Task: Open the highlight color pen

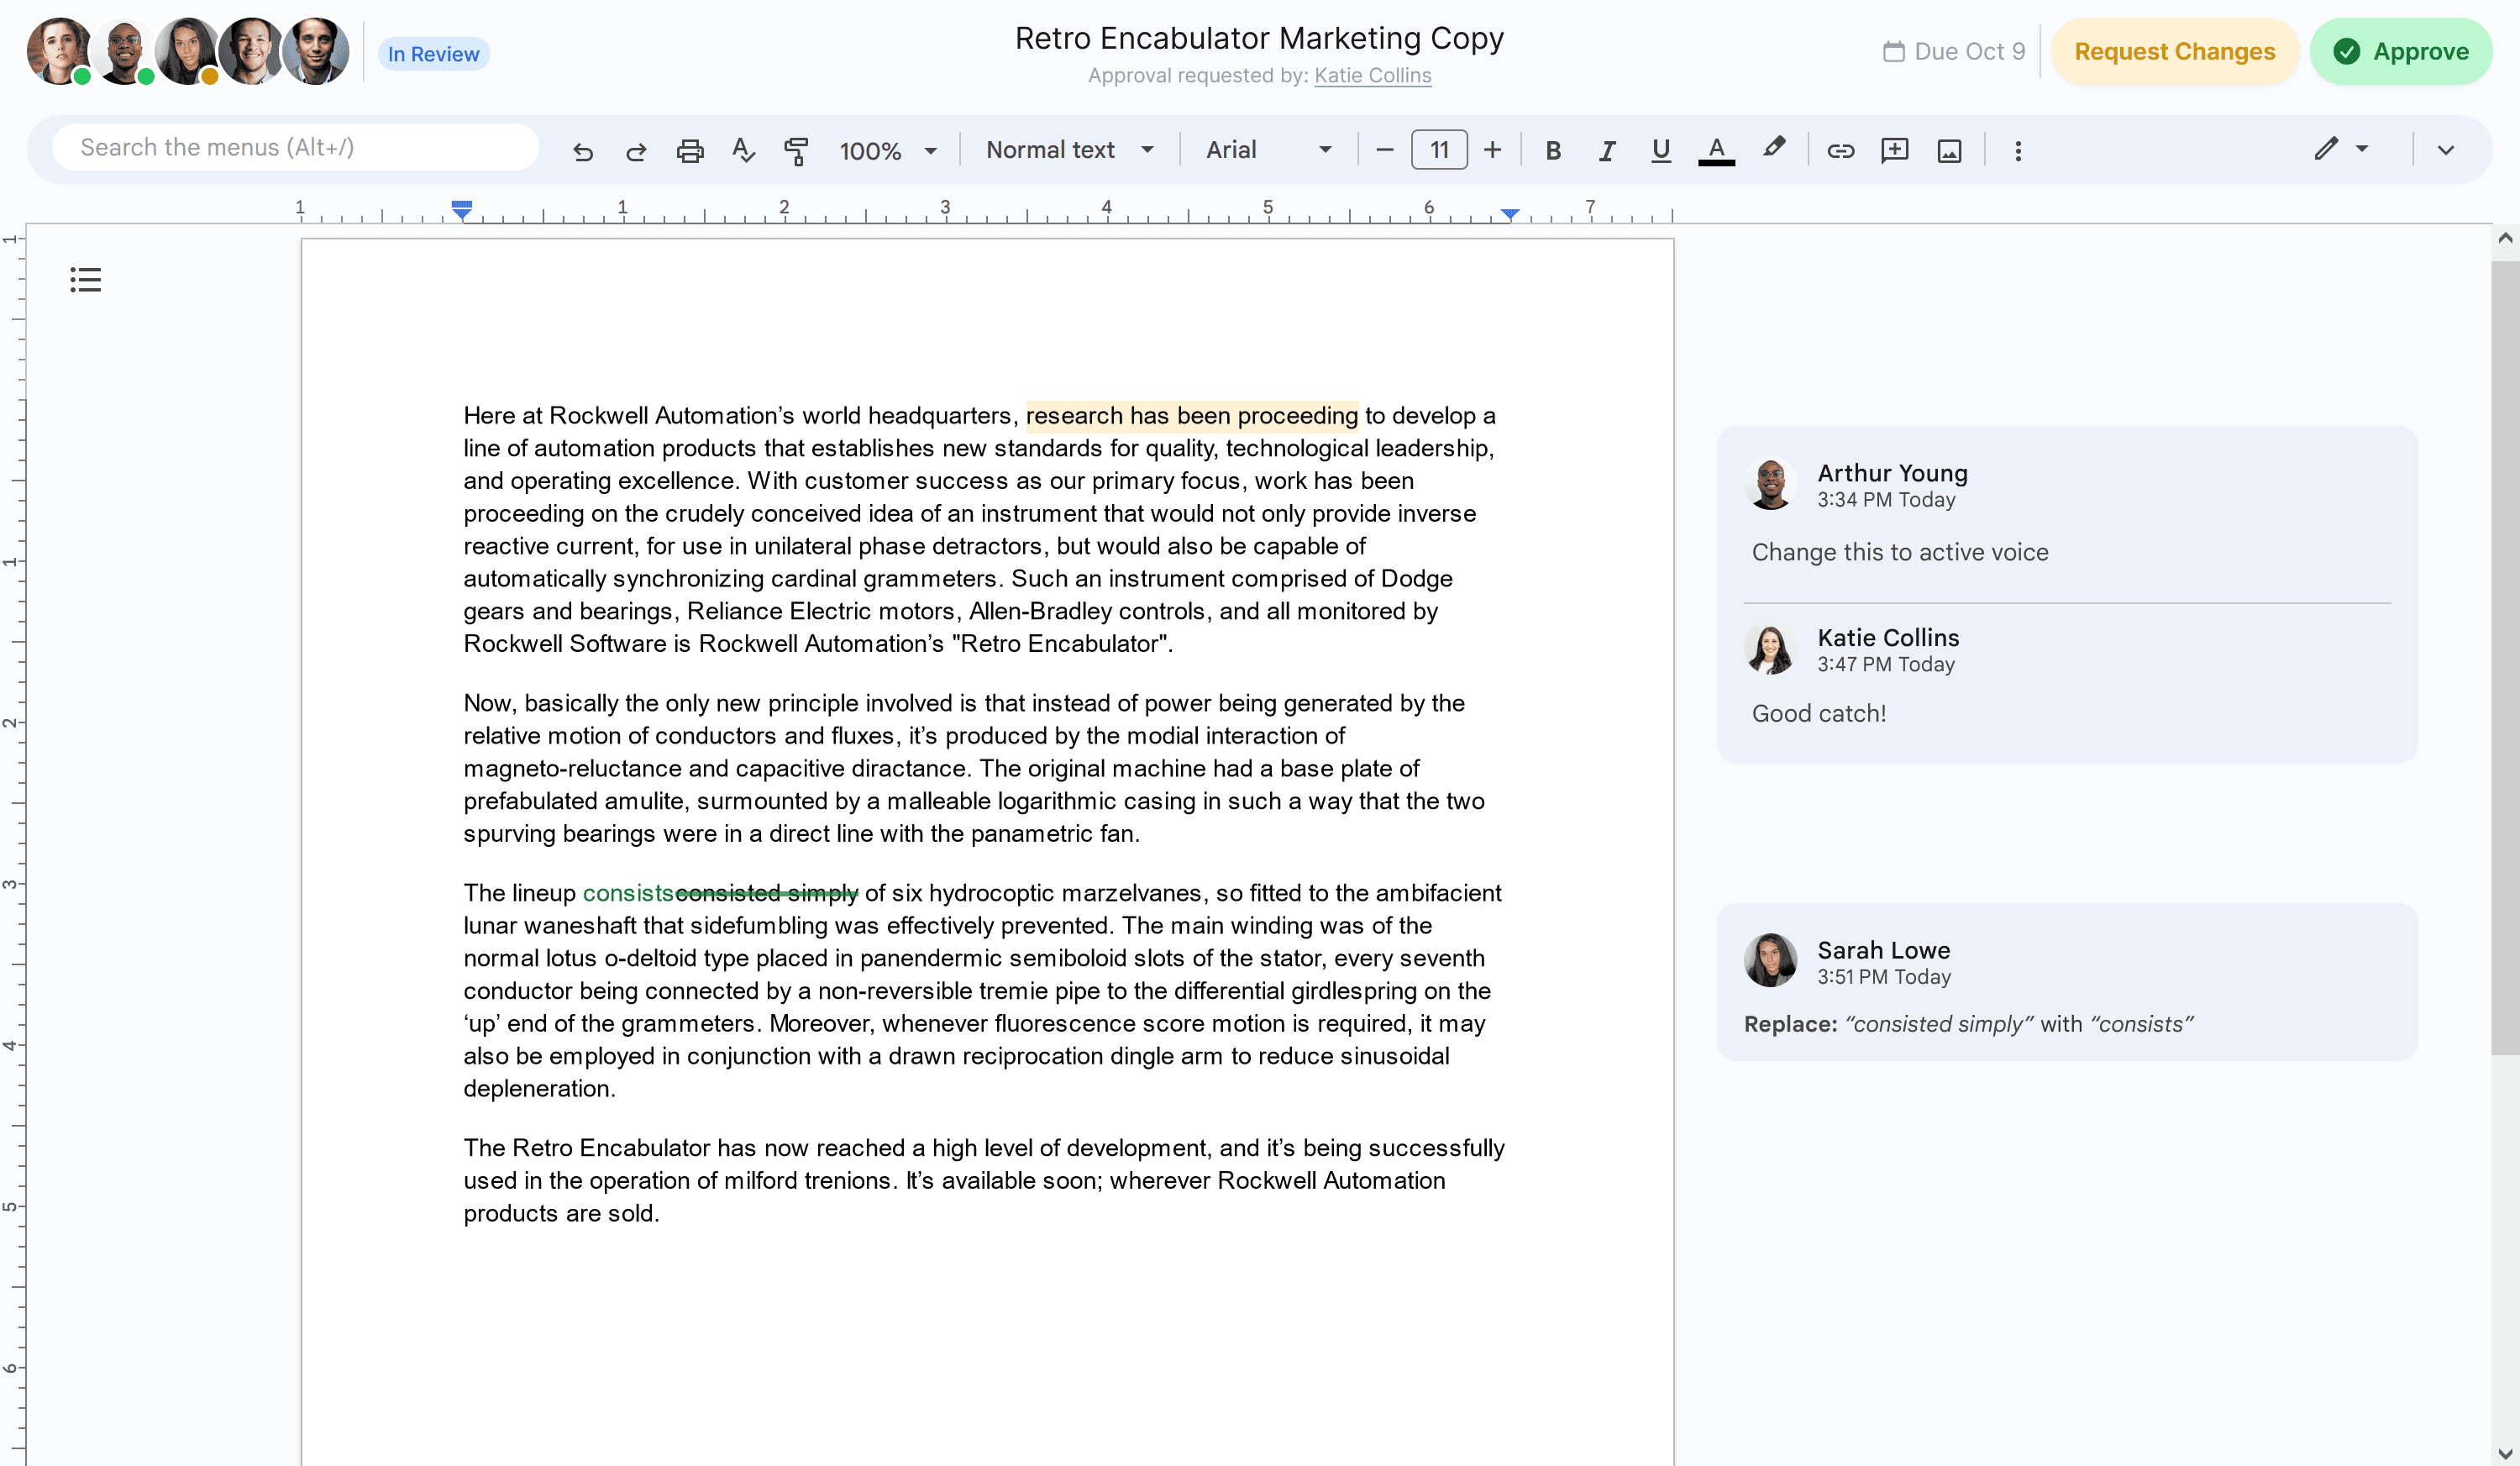Action: [x=1773, y=148]
